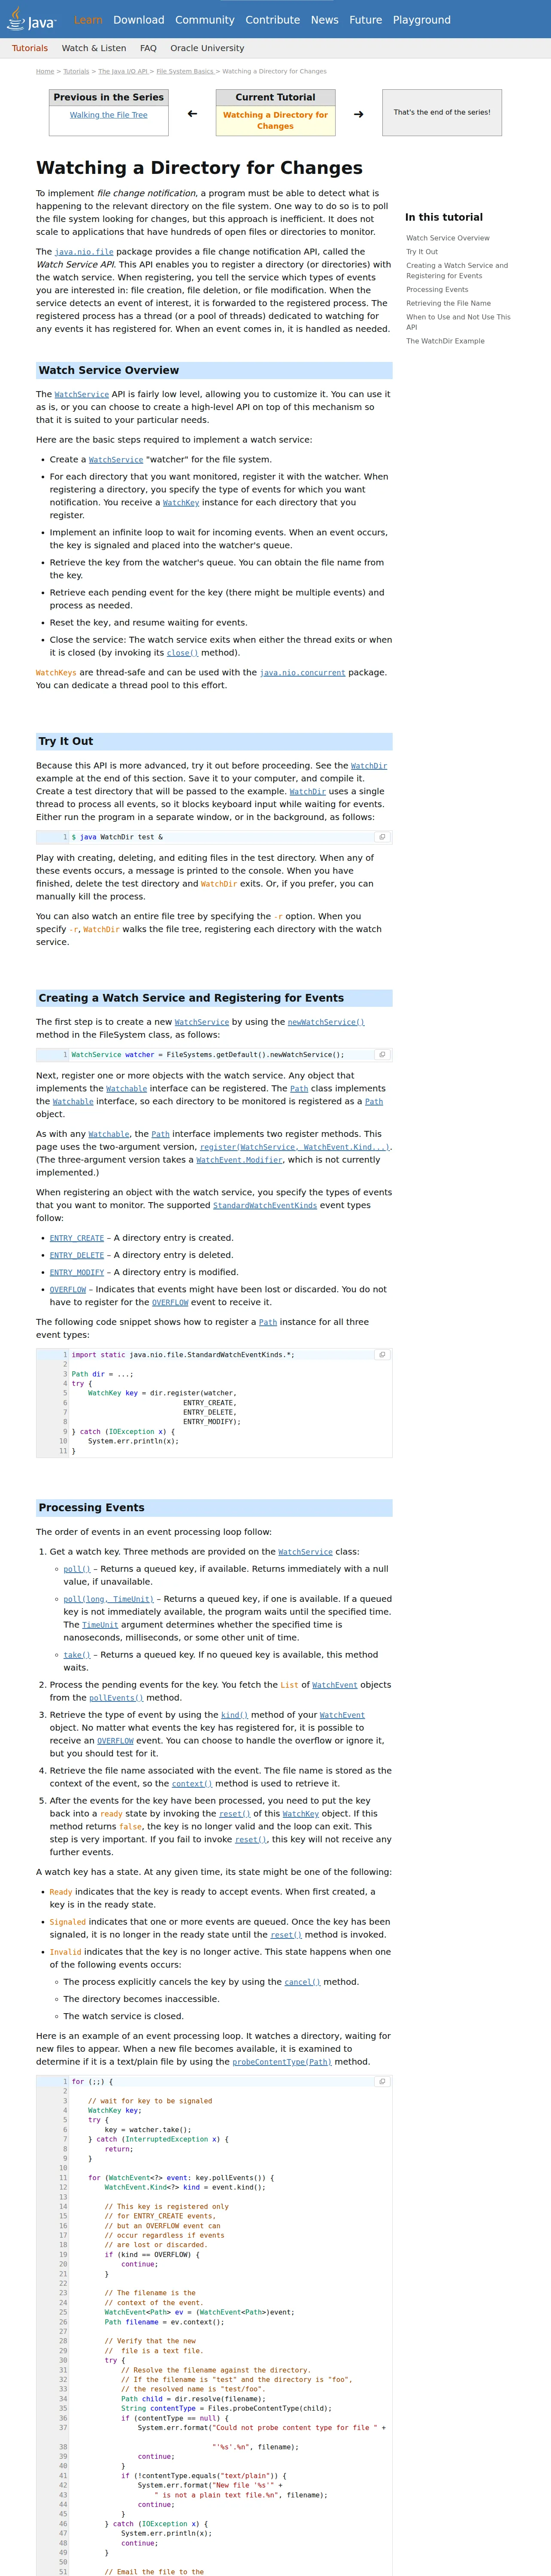Jump to 'Retrieving the File Name' in sidebar
Screen dimensions: 551x2576
448,303
